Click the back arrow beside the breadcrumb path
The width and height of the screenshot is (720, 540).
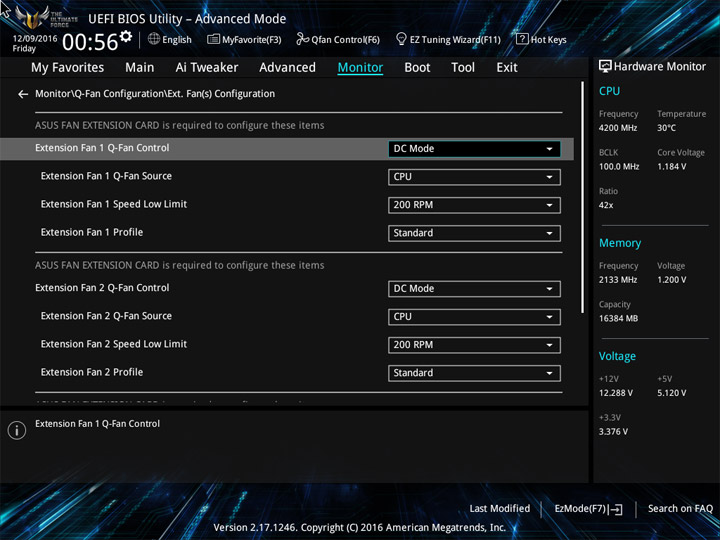pos(23,94)
